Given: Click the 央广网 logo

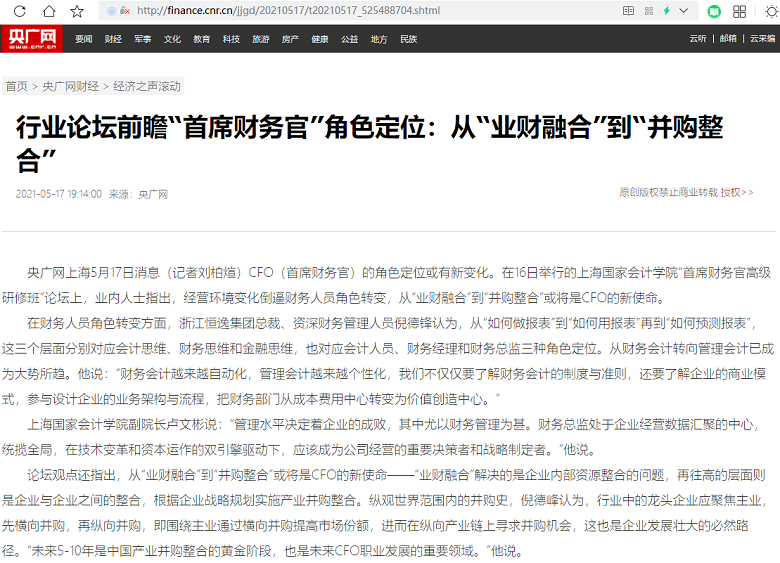Looking at the screenshot, I should coord(31,39).
